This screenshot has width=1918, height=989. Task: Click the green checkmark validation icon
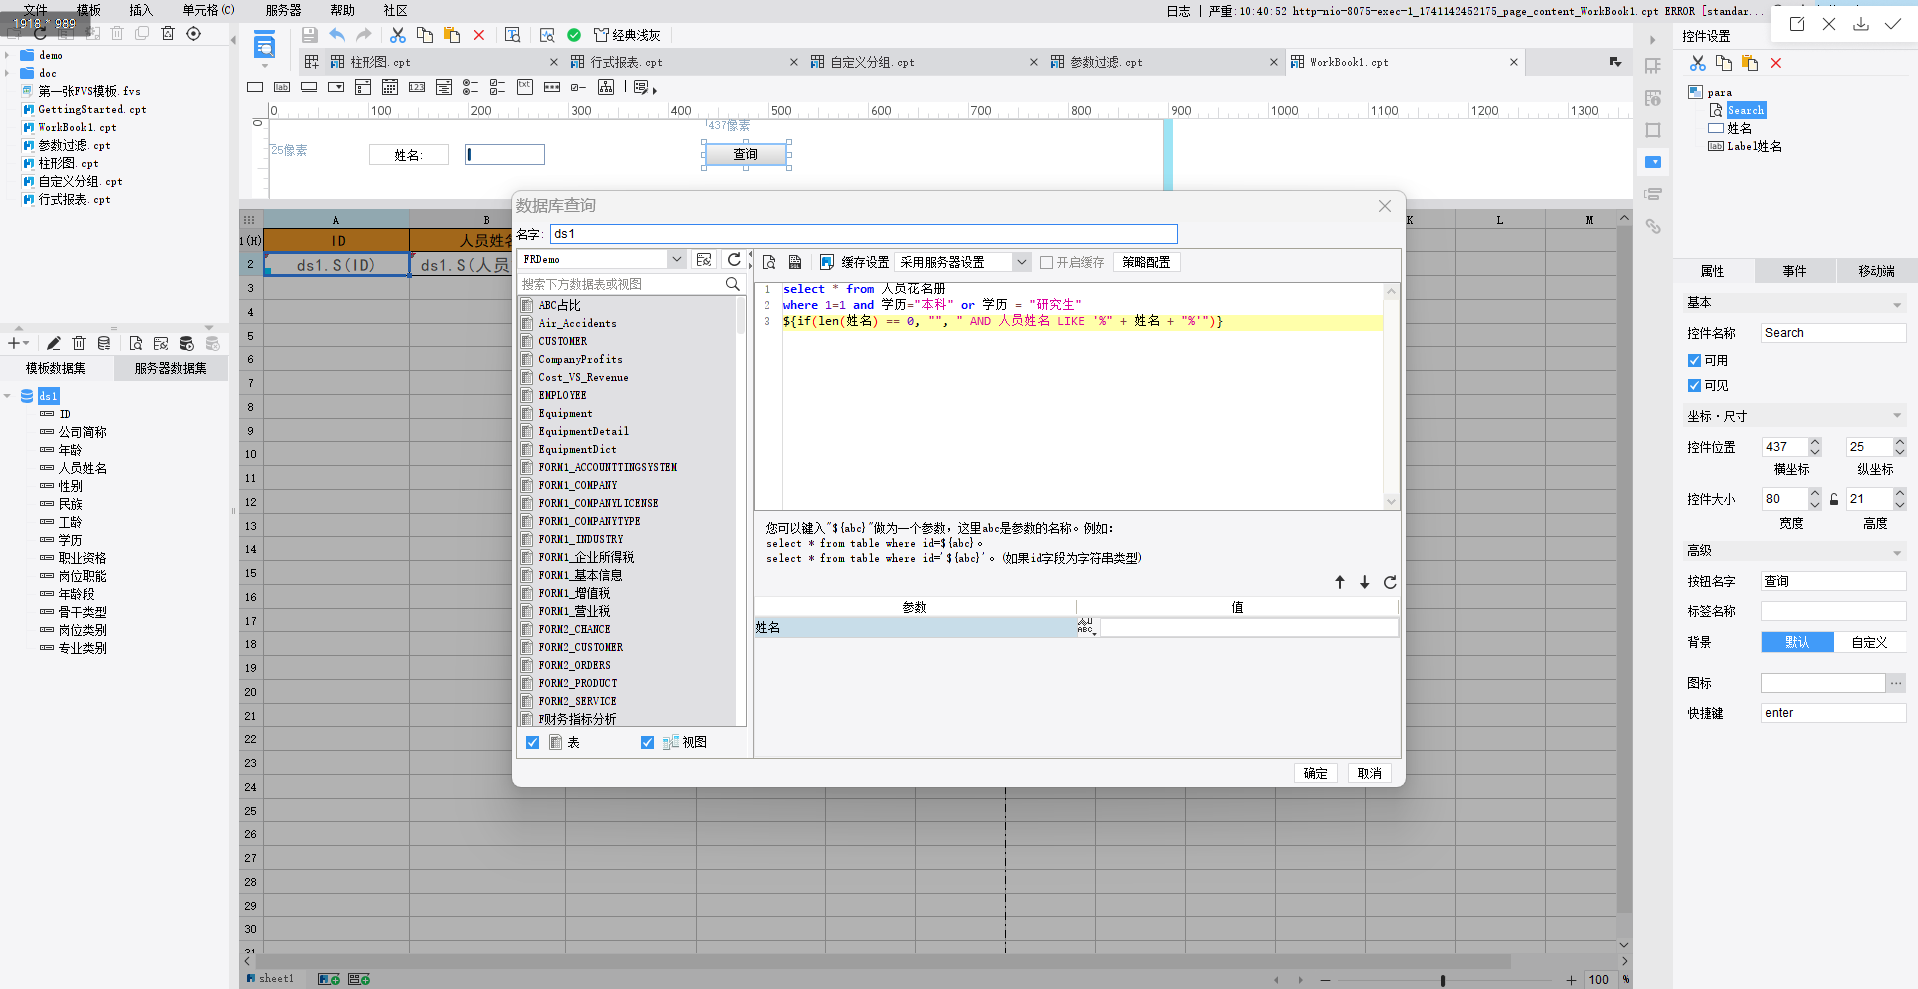tap(574, 35)
